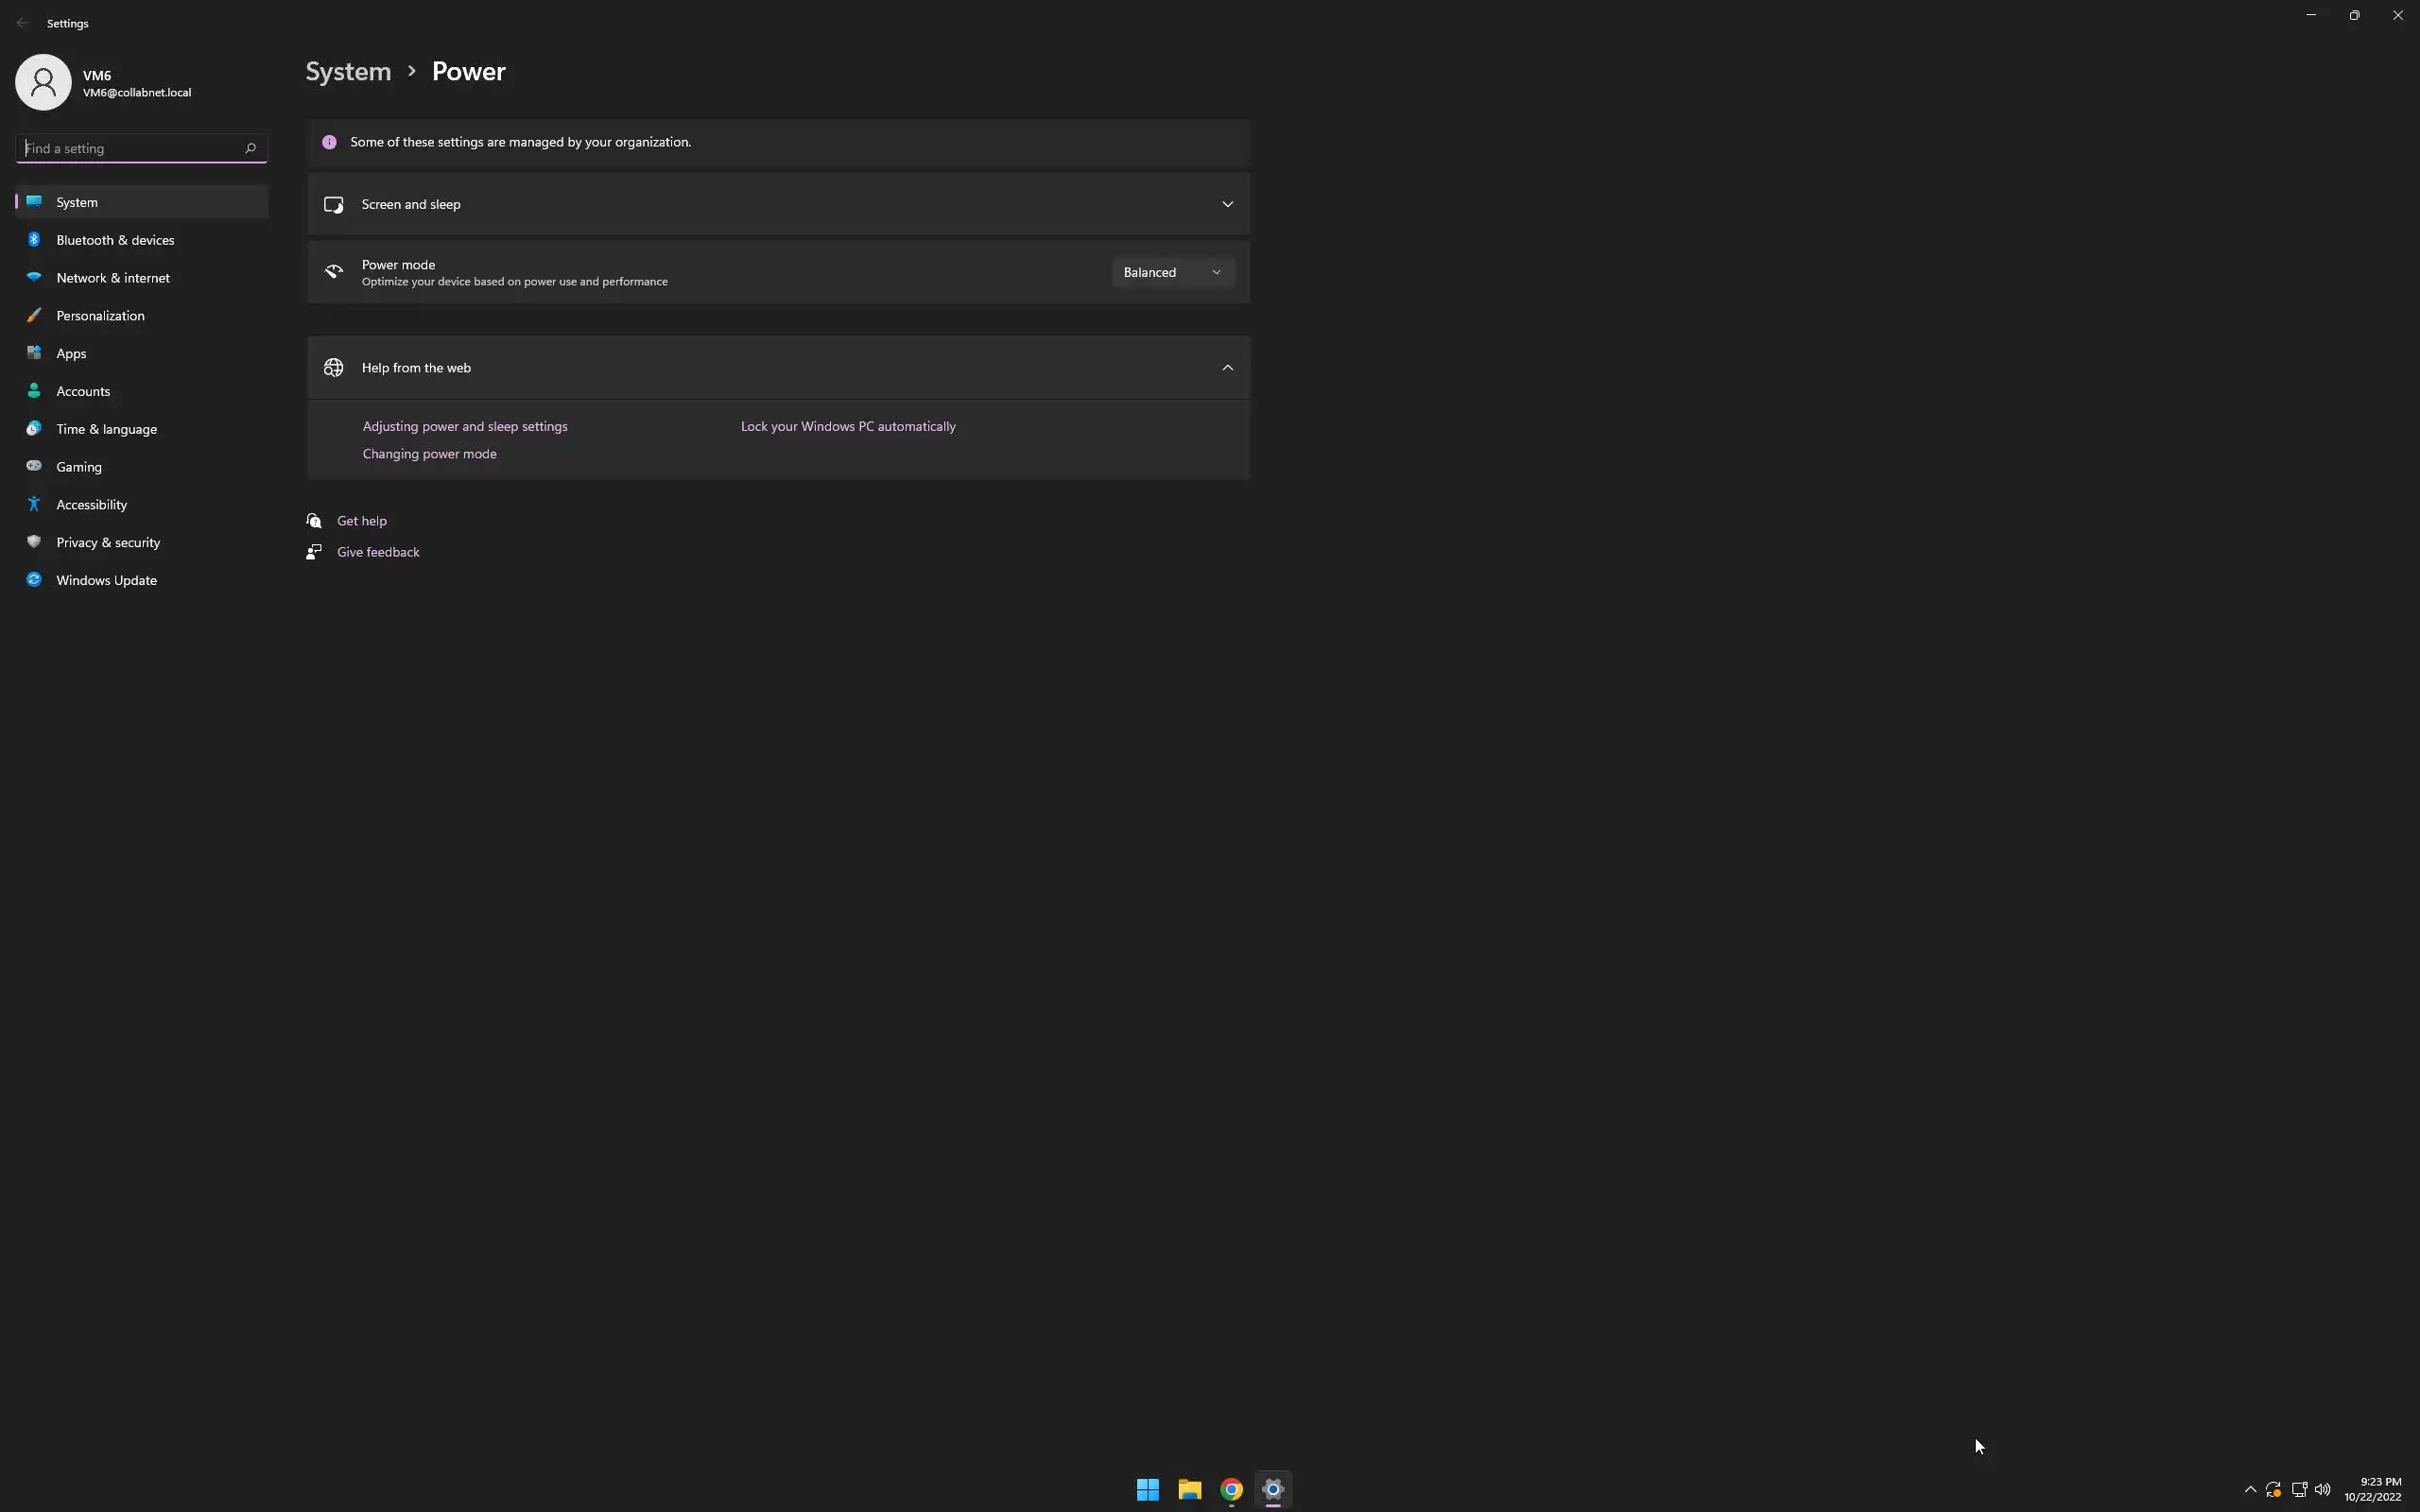
Task: Click the Personalization paintbrush icon
Action: pos(34,315)
